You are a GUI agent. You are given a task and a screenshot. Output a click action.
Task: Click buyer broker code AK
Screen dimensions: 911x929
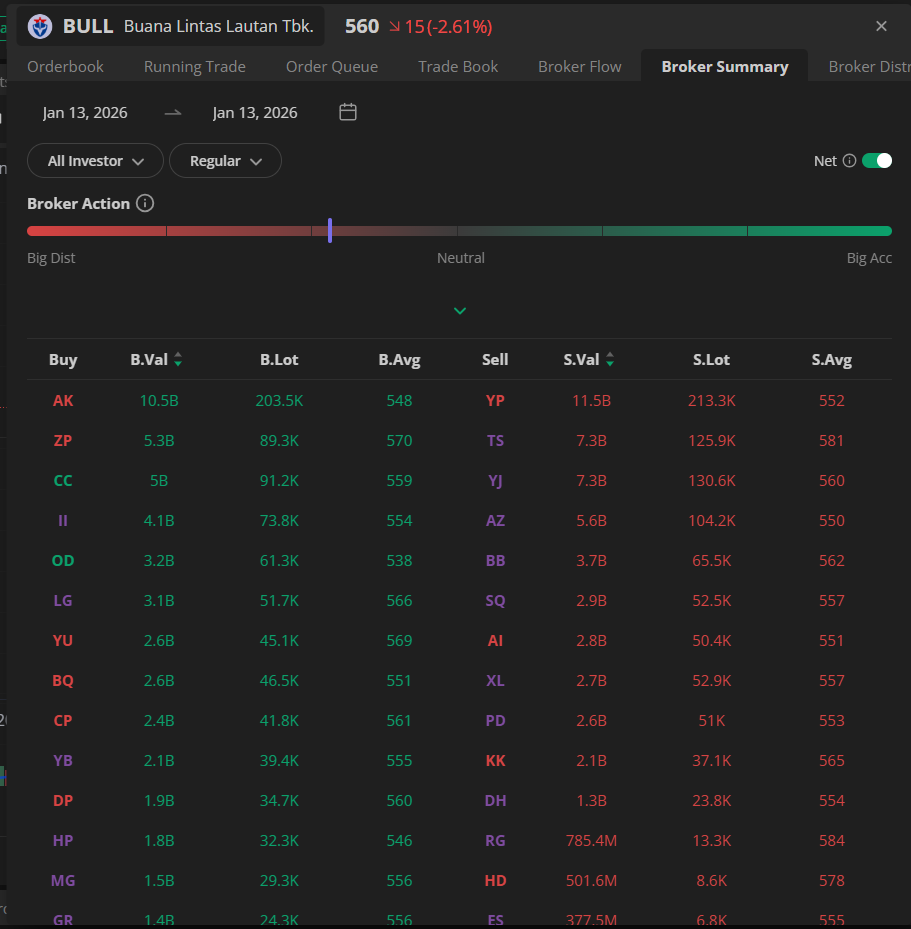tap(63, 401)
